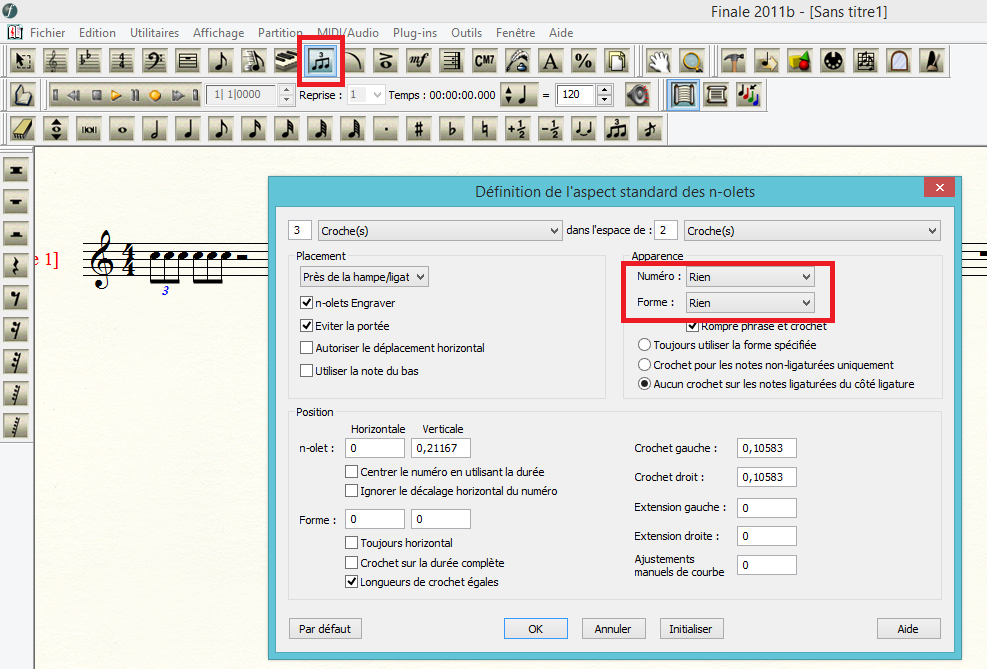Uncheck the 'Eviter la portée' checkbox
This screenshot has height=669, width=987.
307,325
